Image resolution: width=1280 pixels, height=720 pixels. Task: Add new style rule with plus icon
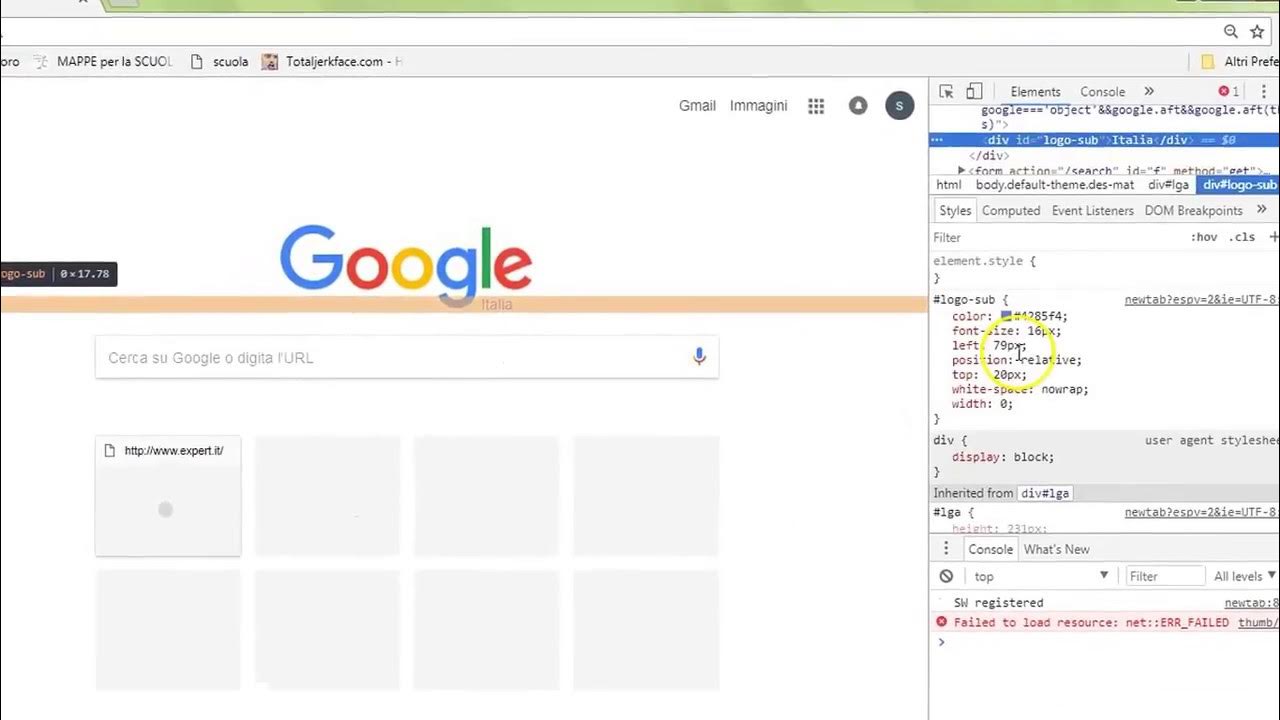1273,237
